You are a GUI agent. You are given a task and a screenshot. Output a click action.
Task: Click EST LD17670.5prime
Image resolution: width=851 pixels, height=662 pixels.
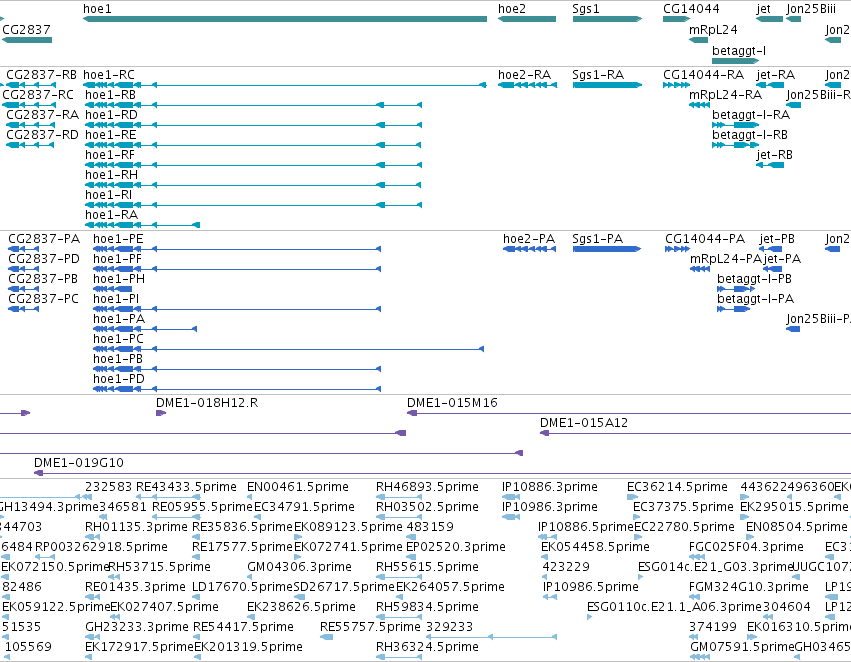[243, 587]
